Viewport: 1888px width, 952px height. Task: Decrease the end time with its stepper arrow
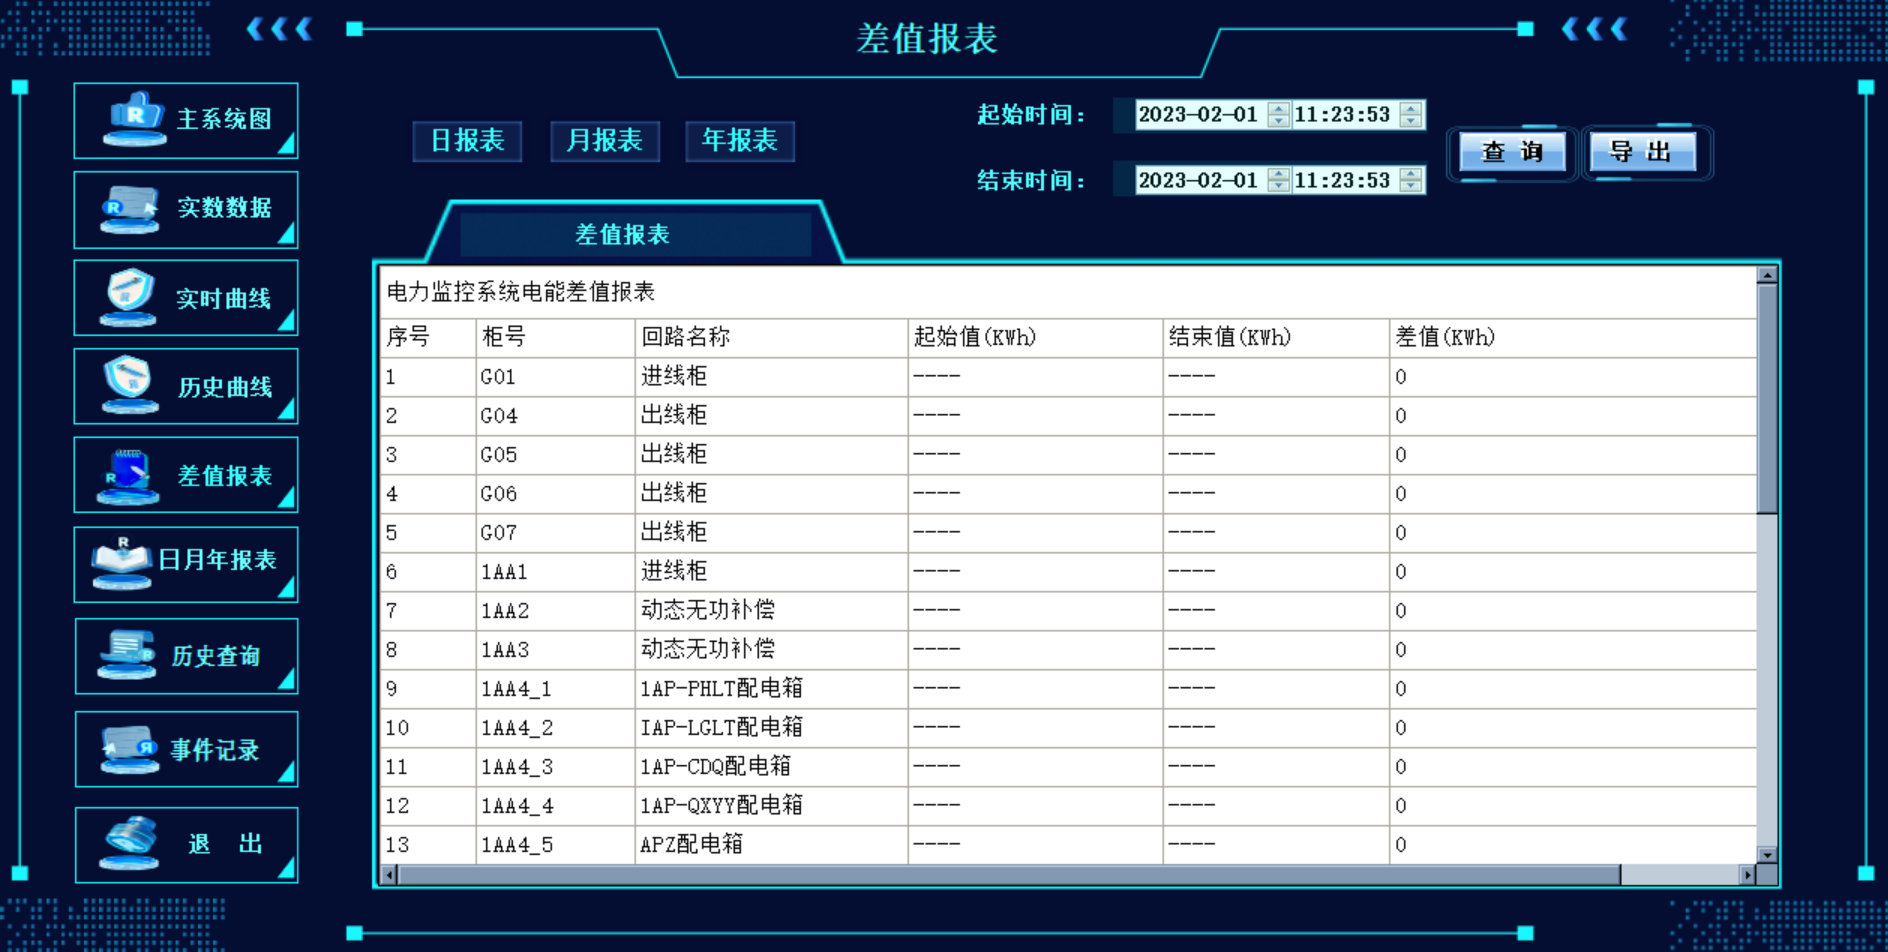coord(1410,186)
